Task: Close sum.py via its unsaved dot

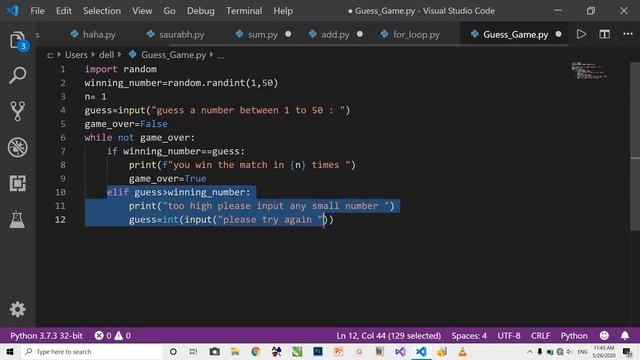Action: click(x=288, y=34)
